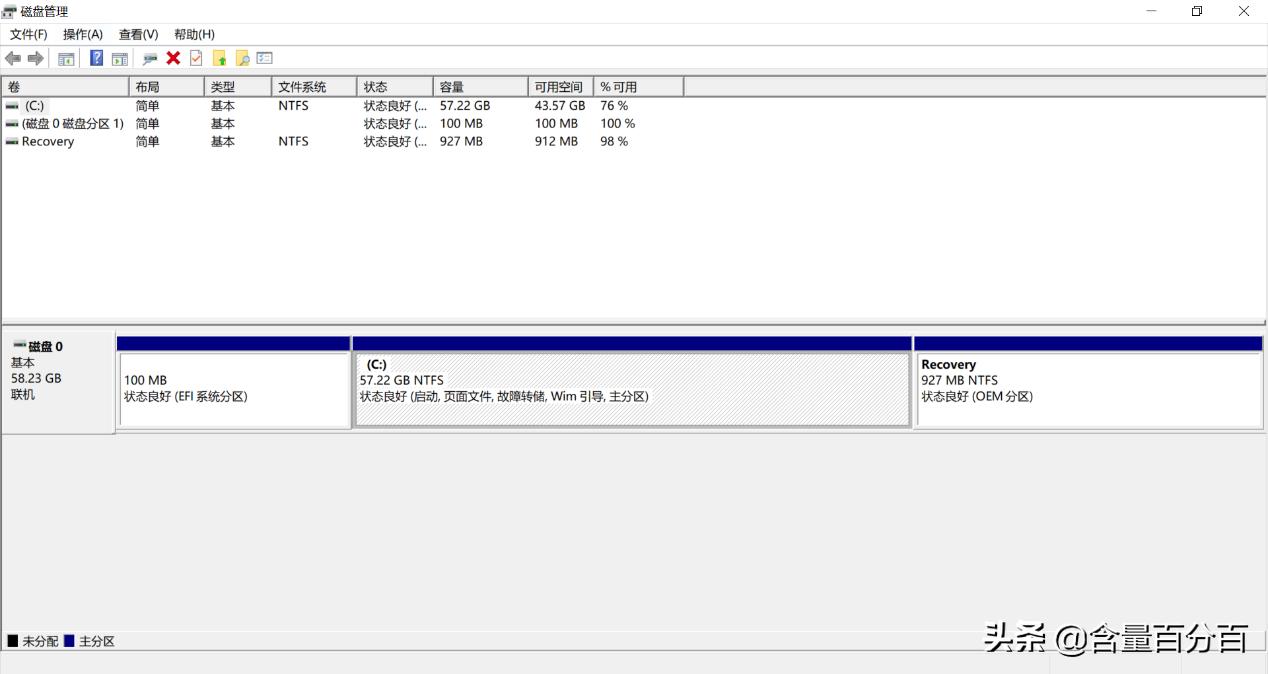Screen dimensions: 1268x674
Task: Click the 912 MB free space cell
Action: [x=556, y=141]
